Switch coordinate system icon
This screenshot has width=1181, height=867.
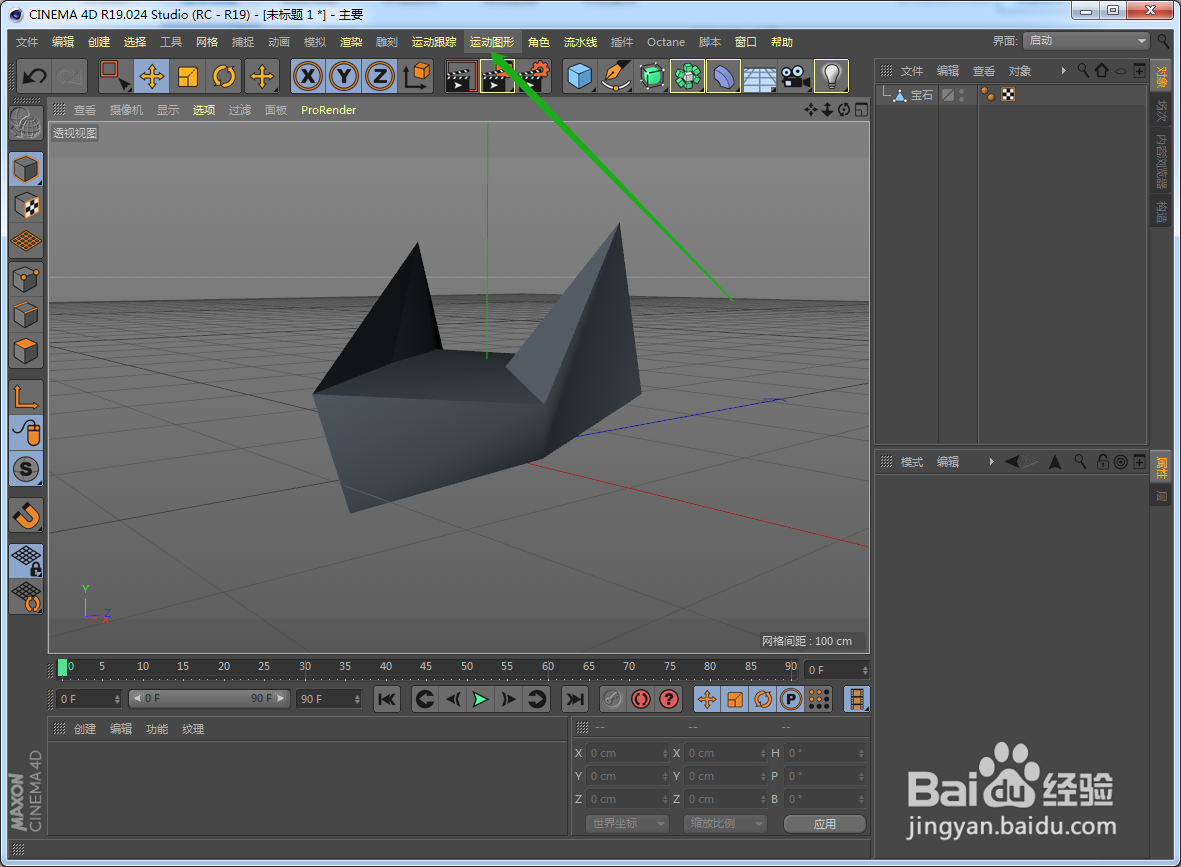pos(417,76)
